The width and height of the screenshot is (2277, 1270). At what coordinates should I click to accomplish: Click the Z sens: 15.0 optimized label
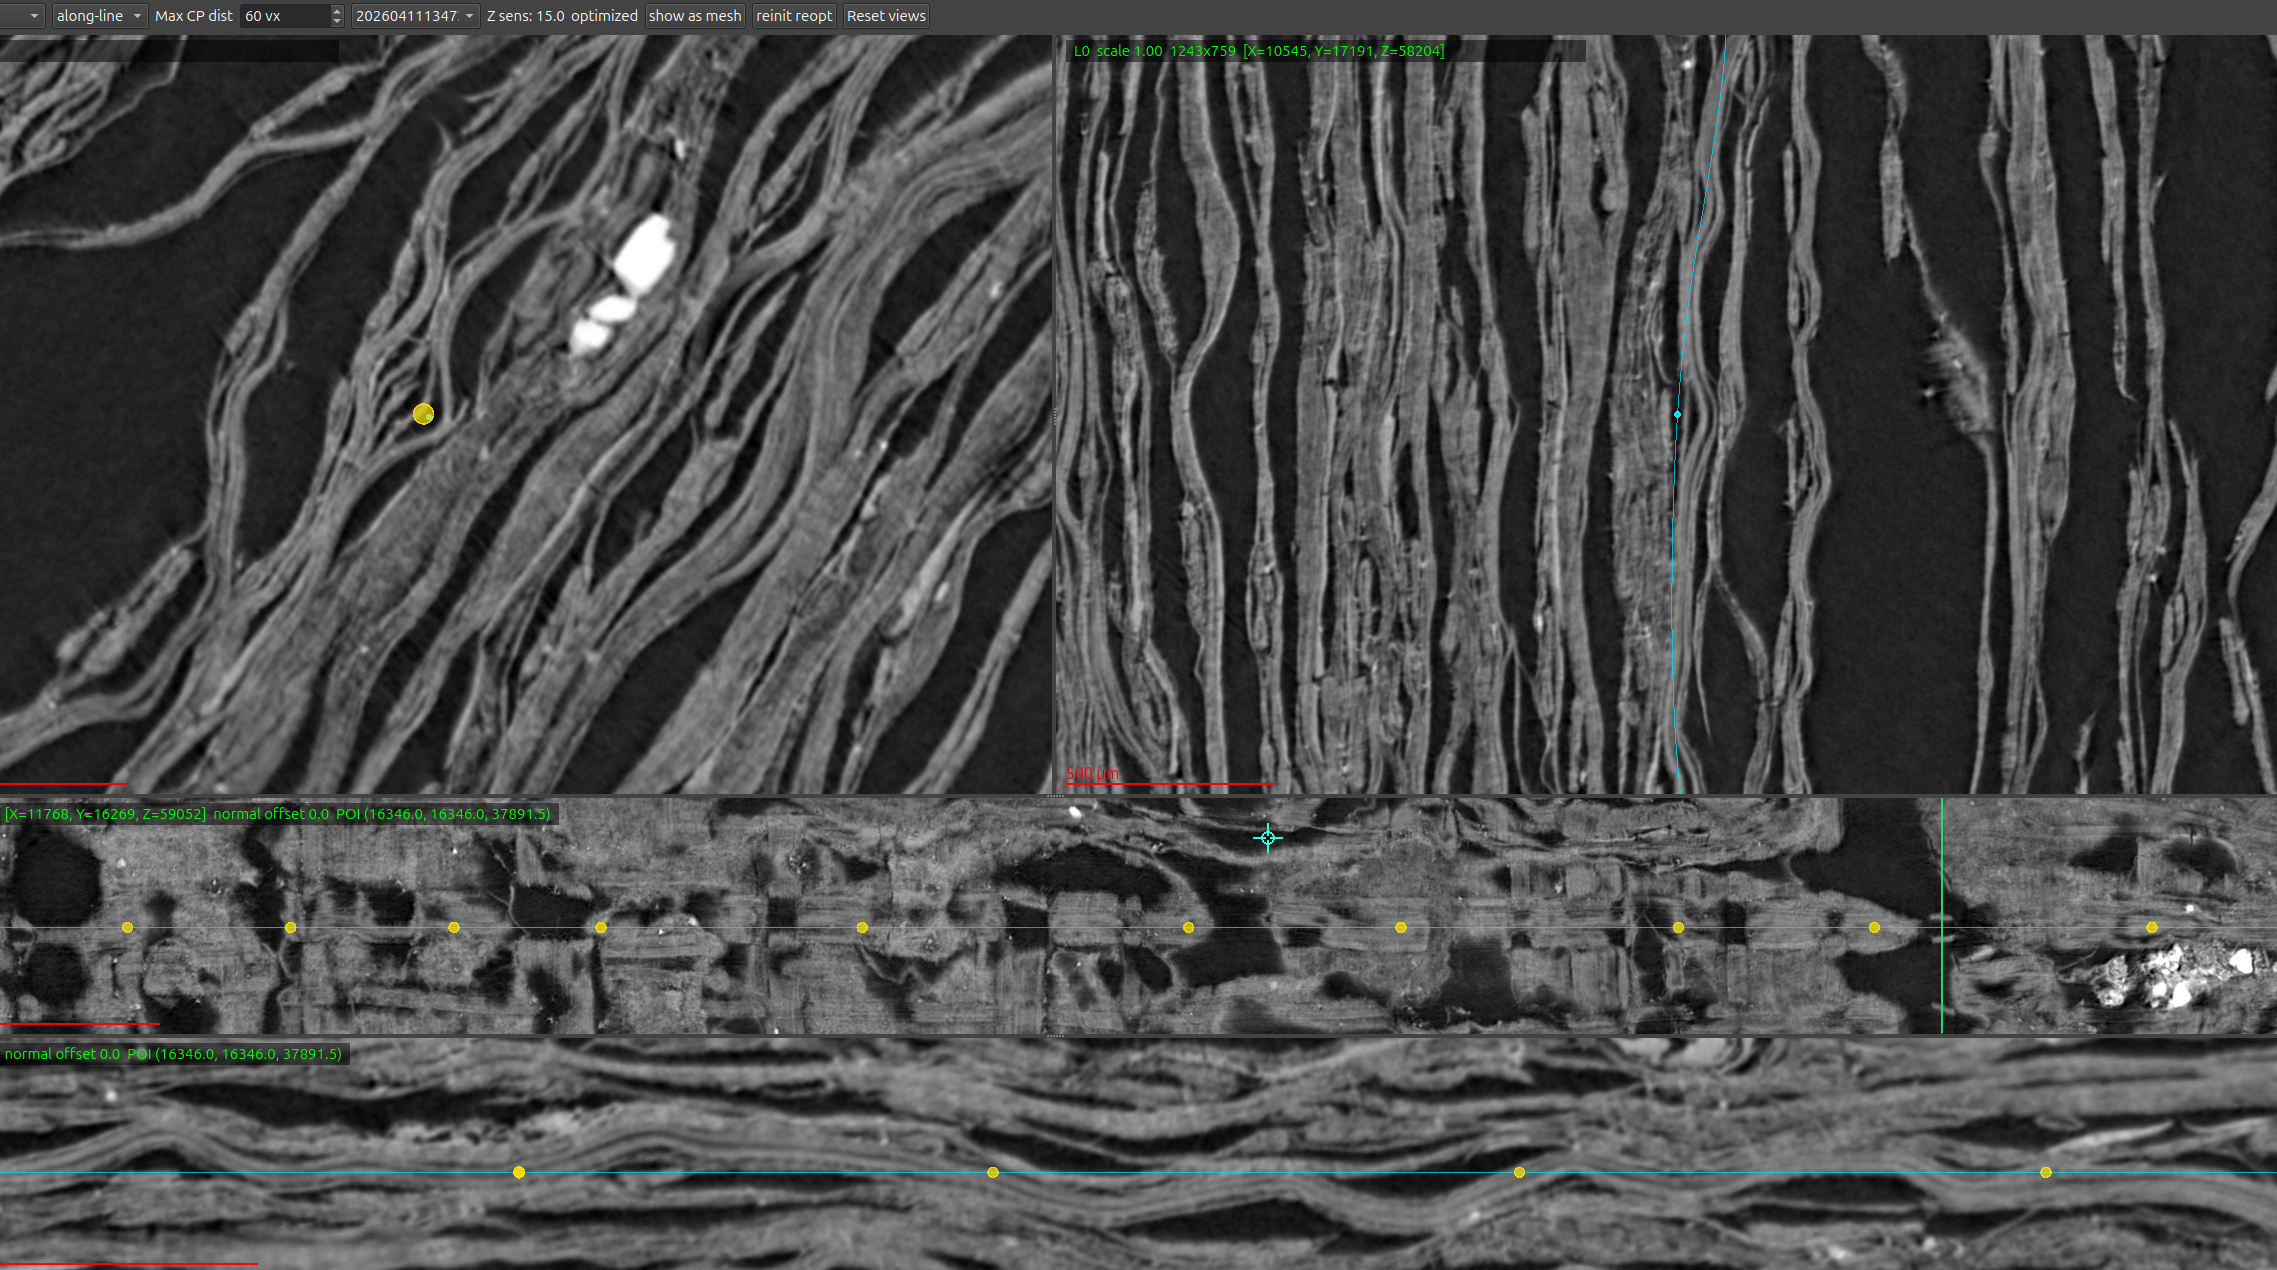coord(562,16)
